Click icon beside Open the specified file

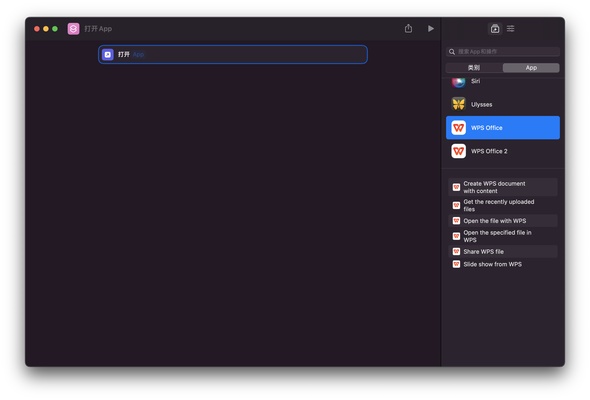point(456,236)
